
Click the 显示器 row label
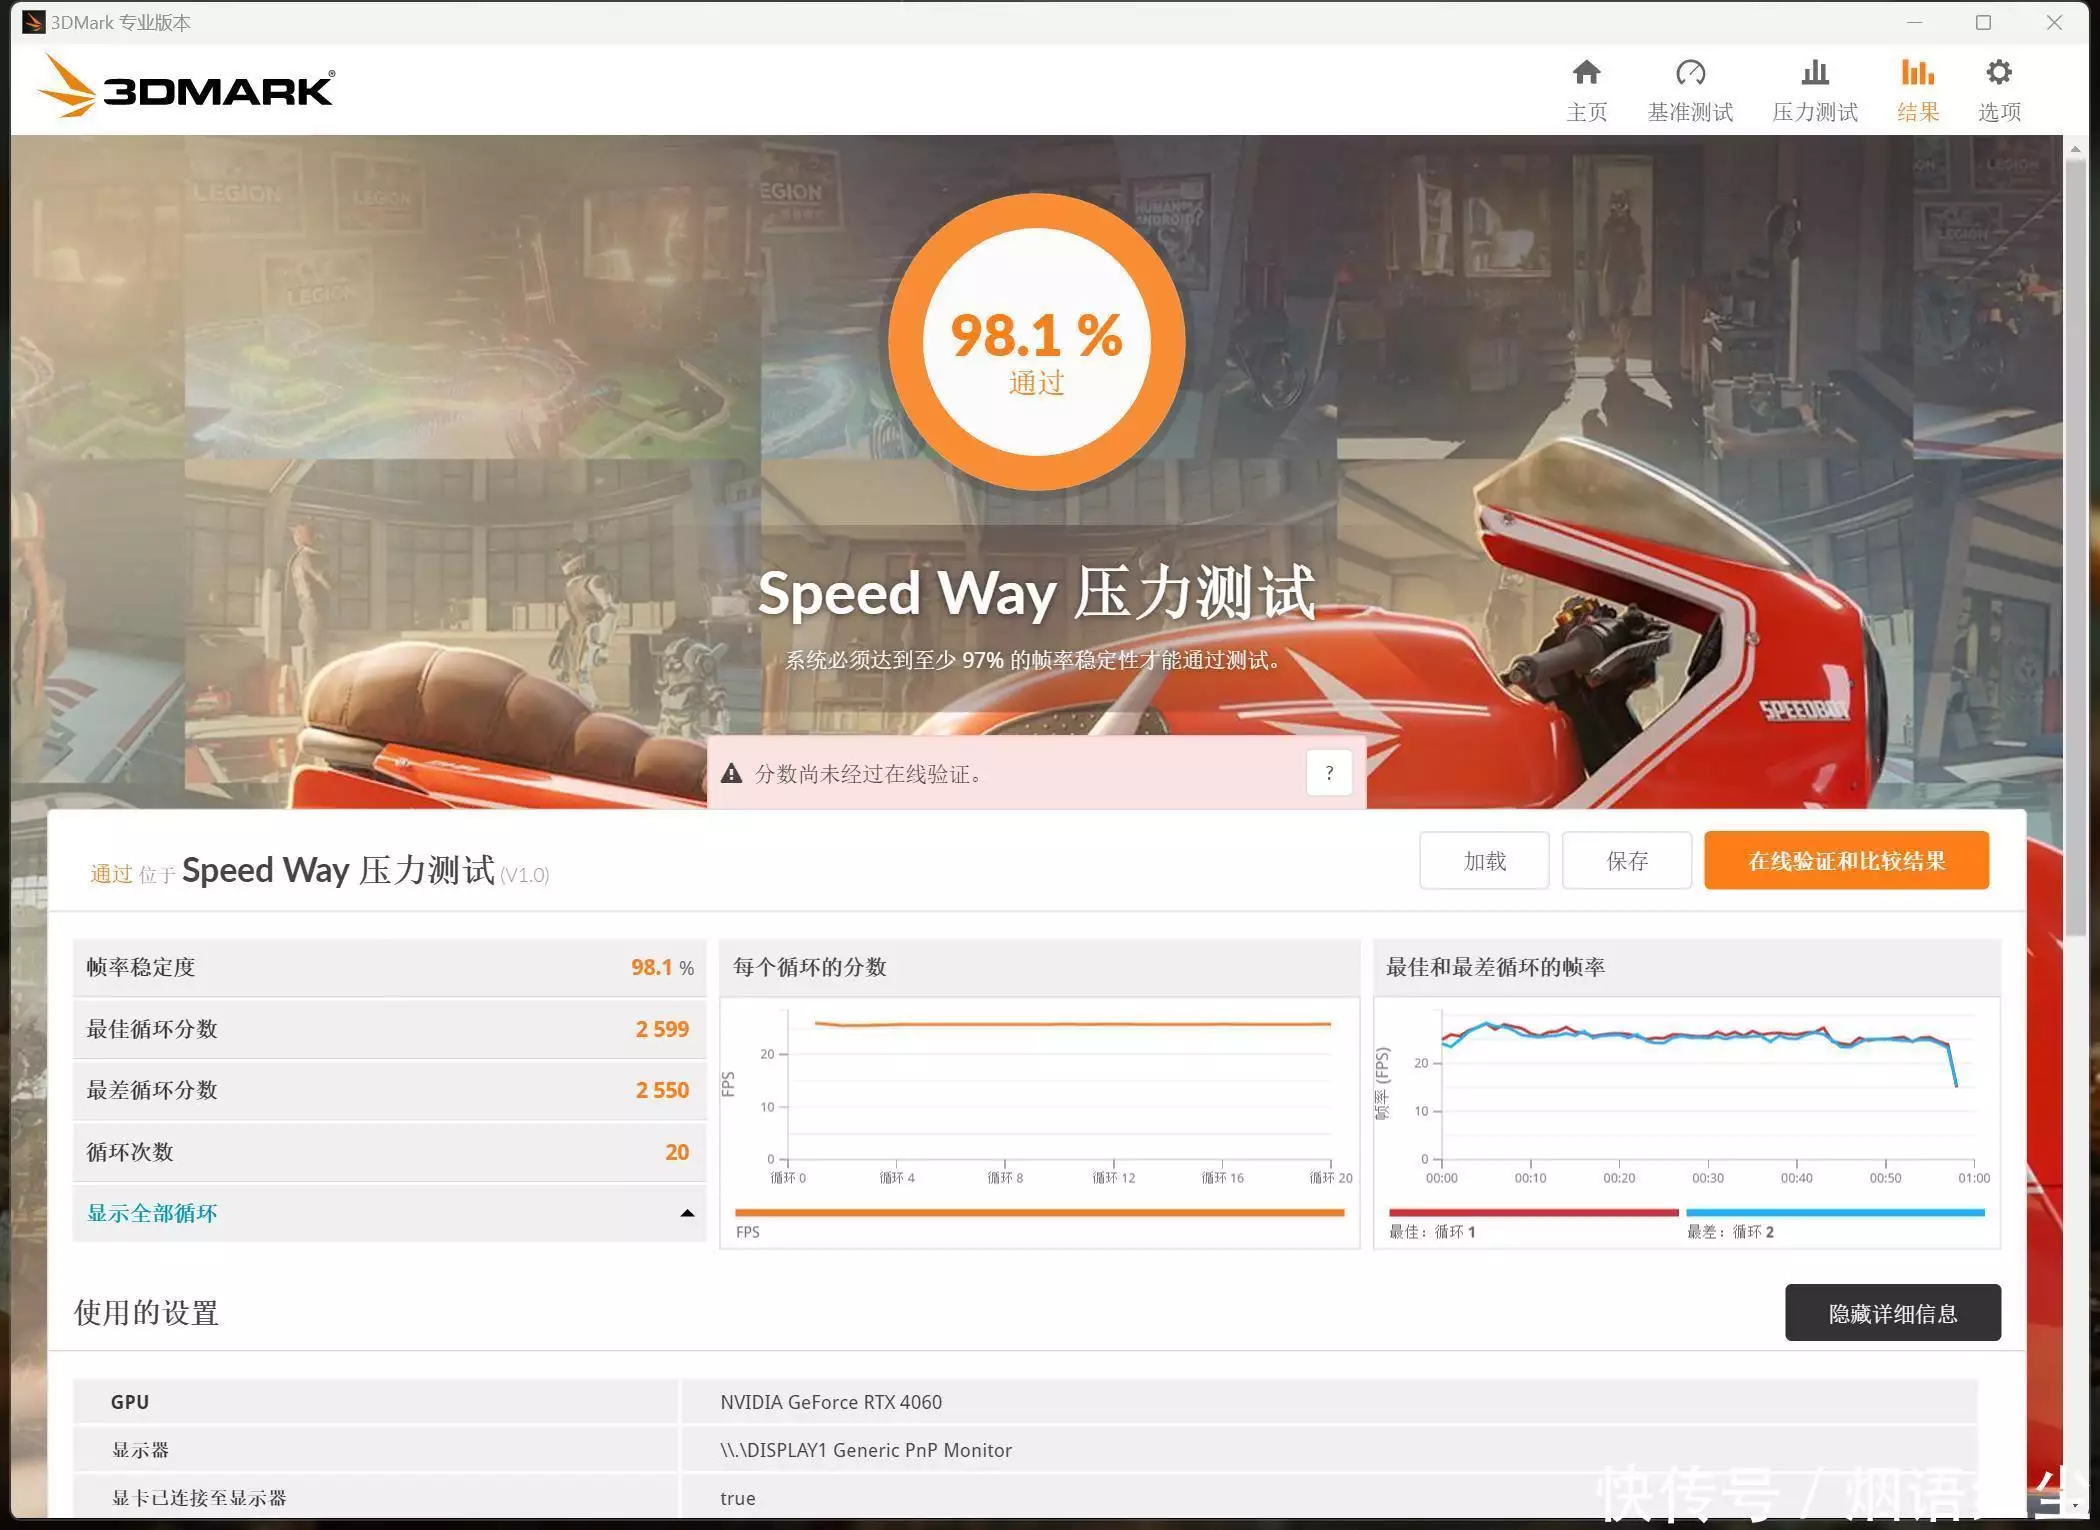[x=140, y=1450]
